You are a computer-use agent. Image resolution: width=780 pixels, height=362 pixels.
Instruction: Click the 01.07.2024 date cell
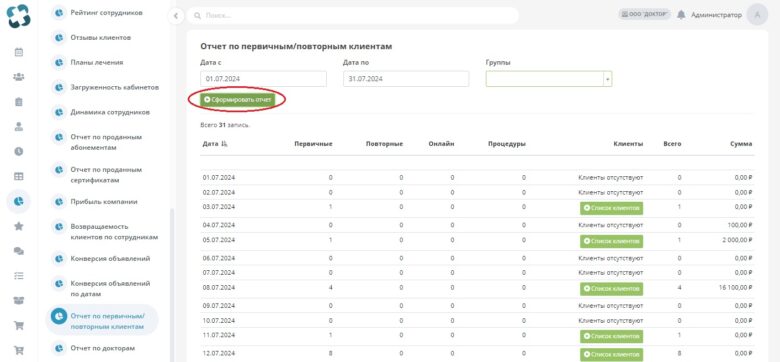pos(218,178)
